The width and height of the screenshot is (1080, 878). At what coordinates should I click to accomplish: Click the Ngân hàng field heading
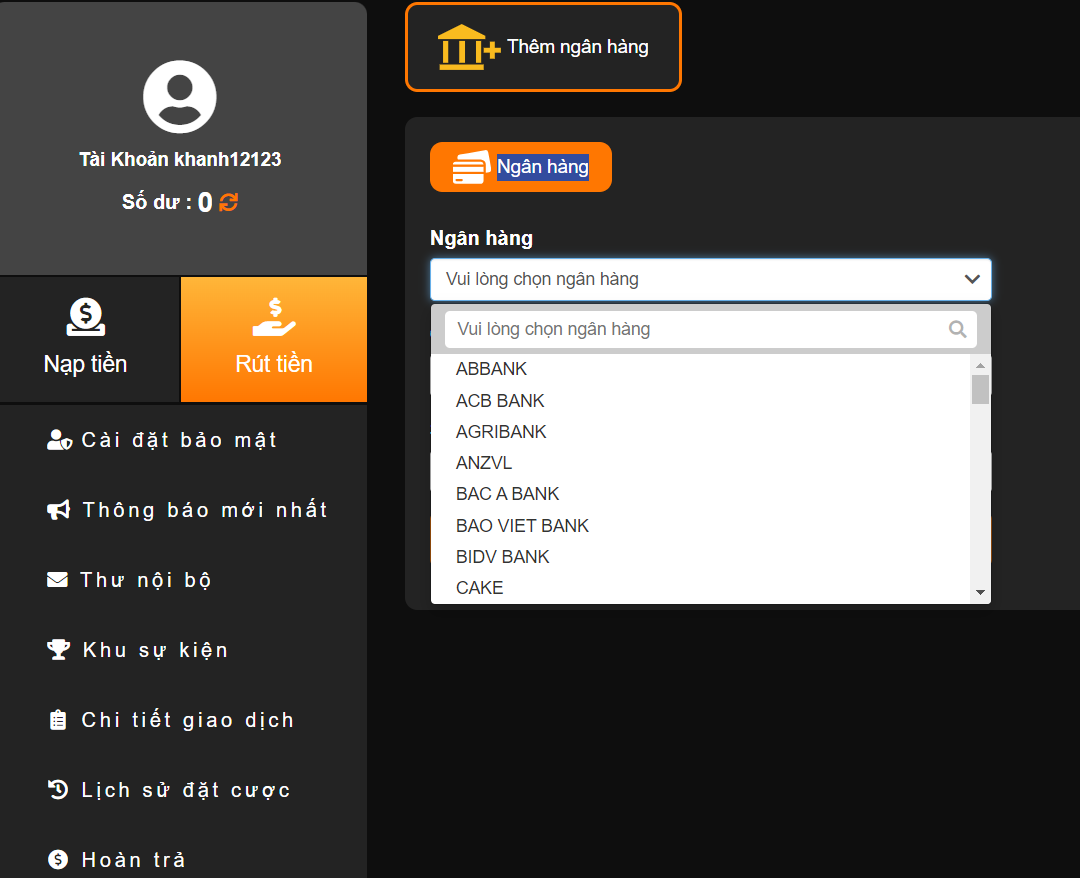pyautogui.click(x=481, y=238)
